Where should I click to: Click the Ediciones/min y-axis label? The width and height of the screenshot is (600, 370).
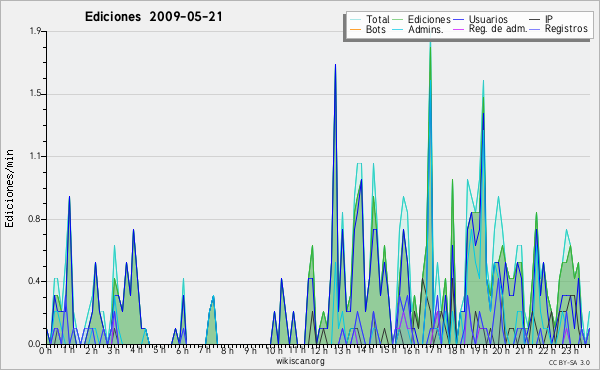(x=9, y=188)
